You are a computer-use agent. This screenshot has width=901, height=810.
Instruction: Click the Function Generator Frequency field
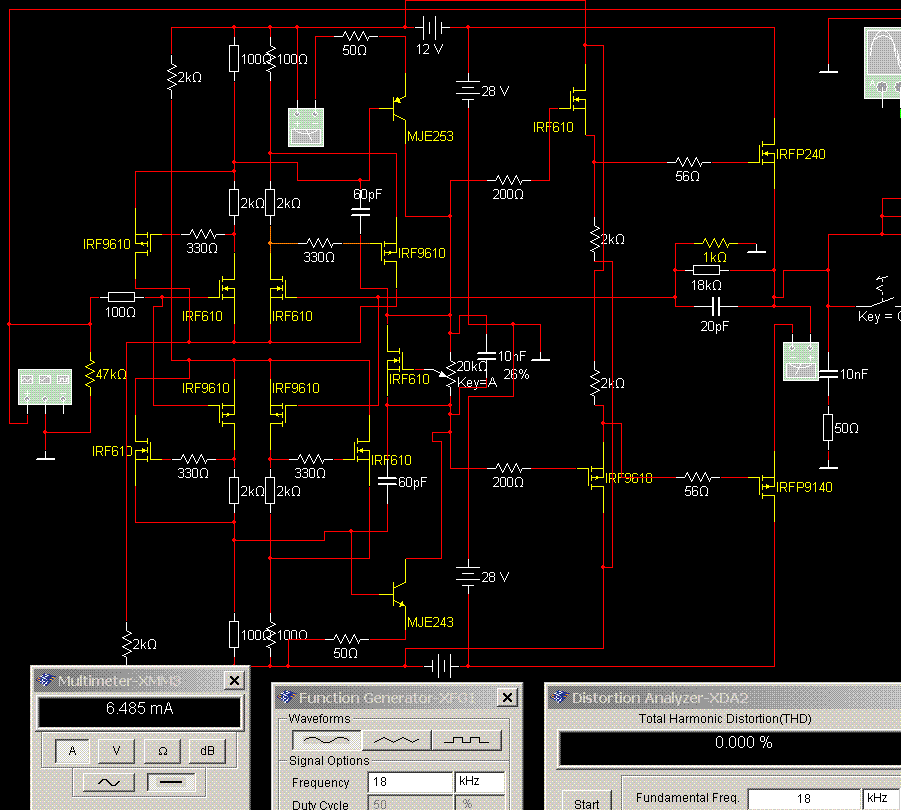pos(410,782)
